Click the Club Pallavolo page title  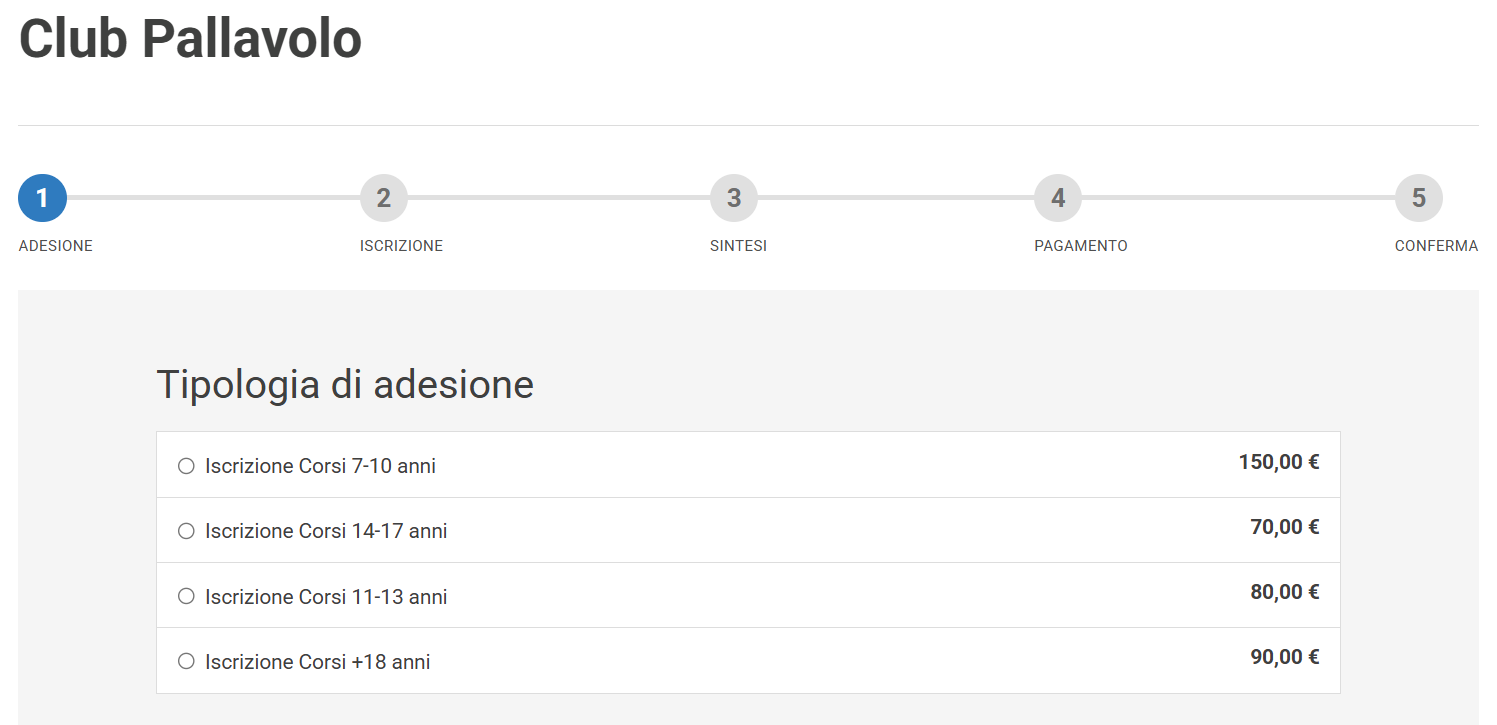click(x=190, y=40)
